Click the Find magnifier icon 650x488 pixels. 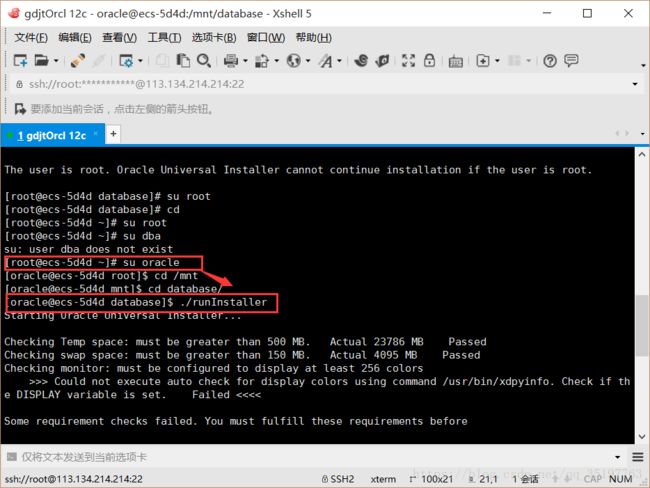click(204, 61)
